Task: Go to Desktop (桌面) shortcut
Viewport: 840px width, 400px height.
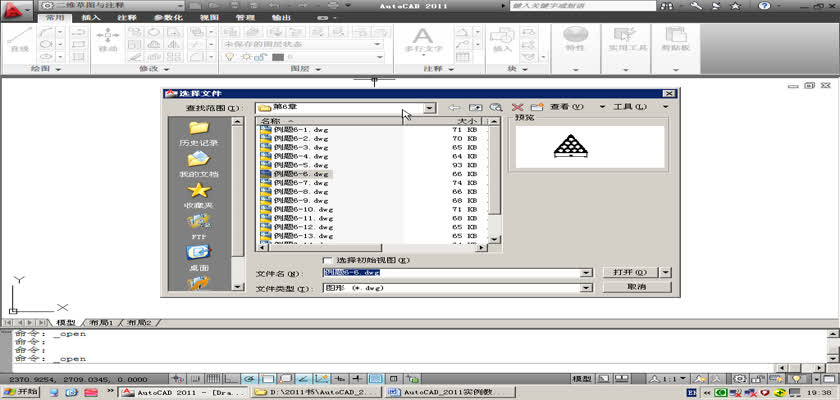Action: pos(199,254)
